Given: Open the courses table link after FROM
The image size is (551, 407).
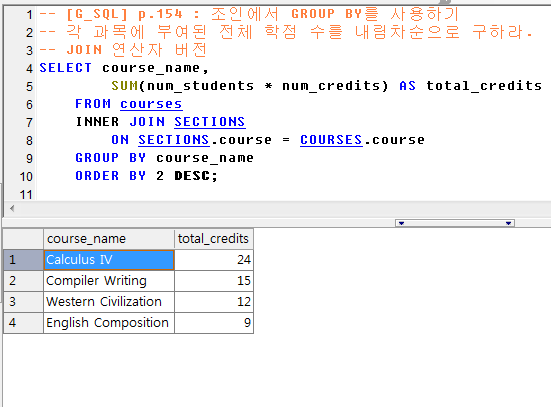Looking at the screenshot, I should (151, 104).
